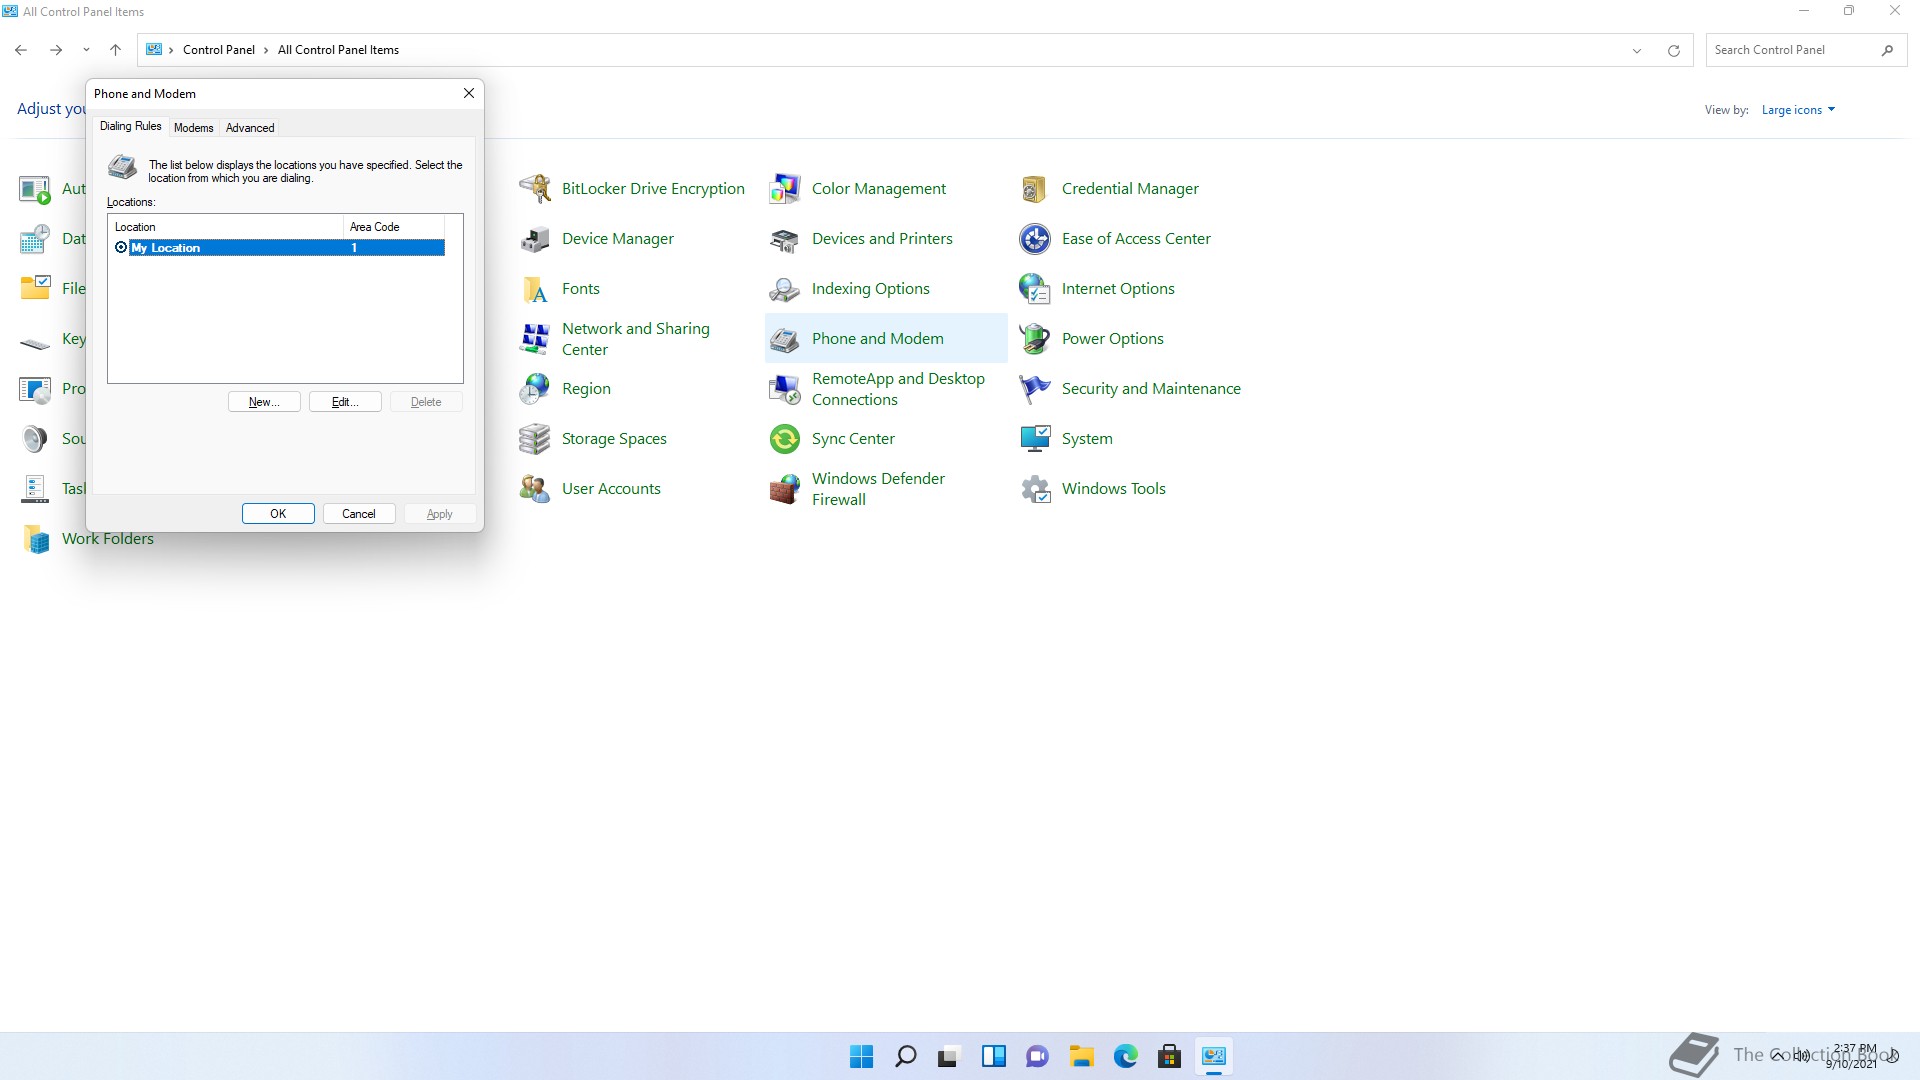Click the Network and Sharing Center text link

click(x=636, y=339)
